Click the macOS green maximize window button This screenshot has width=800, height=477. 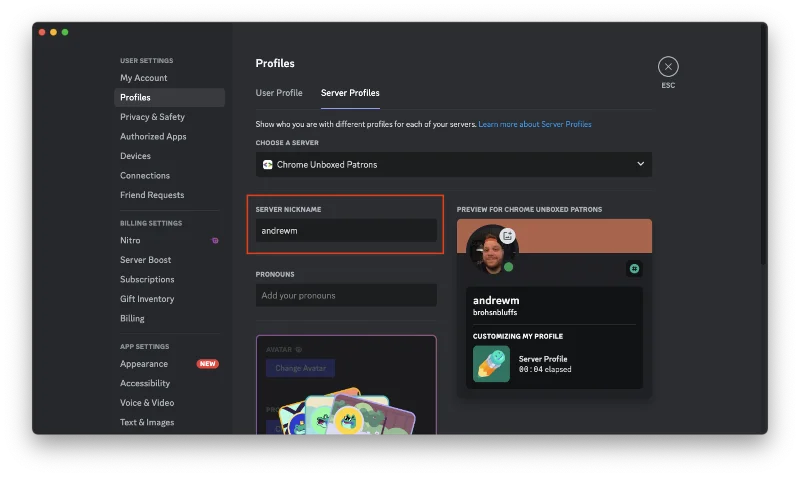(65, 32)
